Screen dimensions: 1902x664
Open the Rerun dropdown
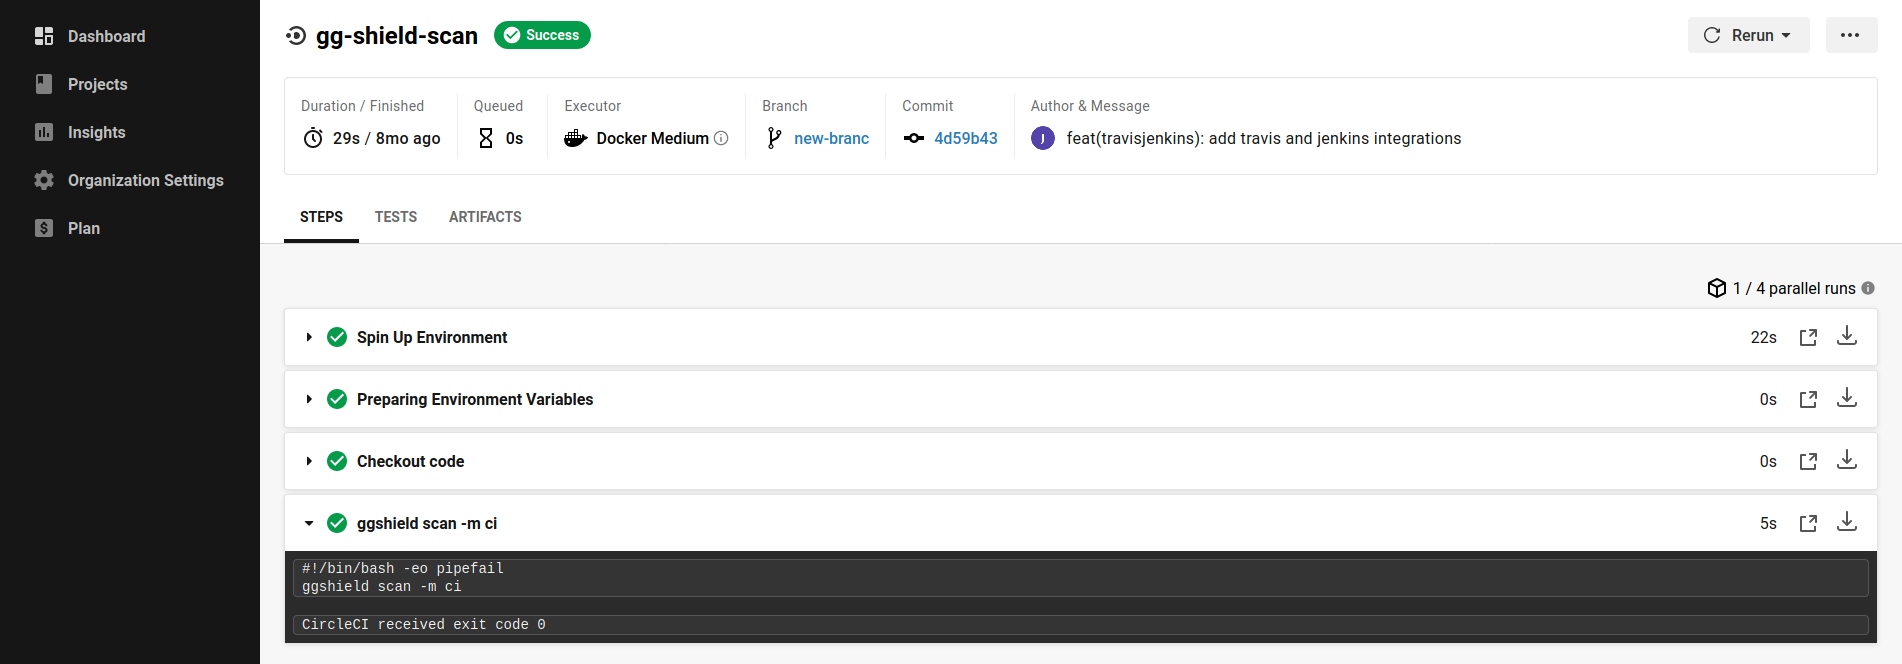pos(1748,35)
